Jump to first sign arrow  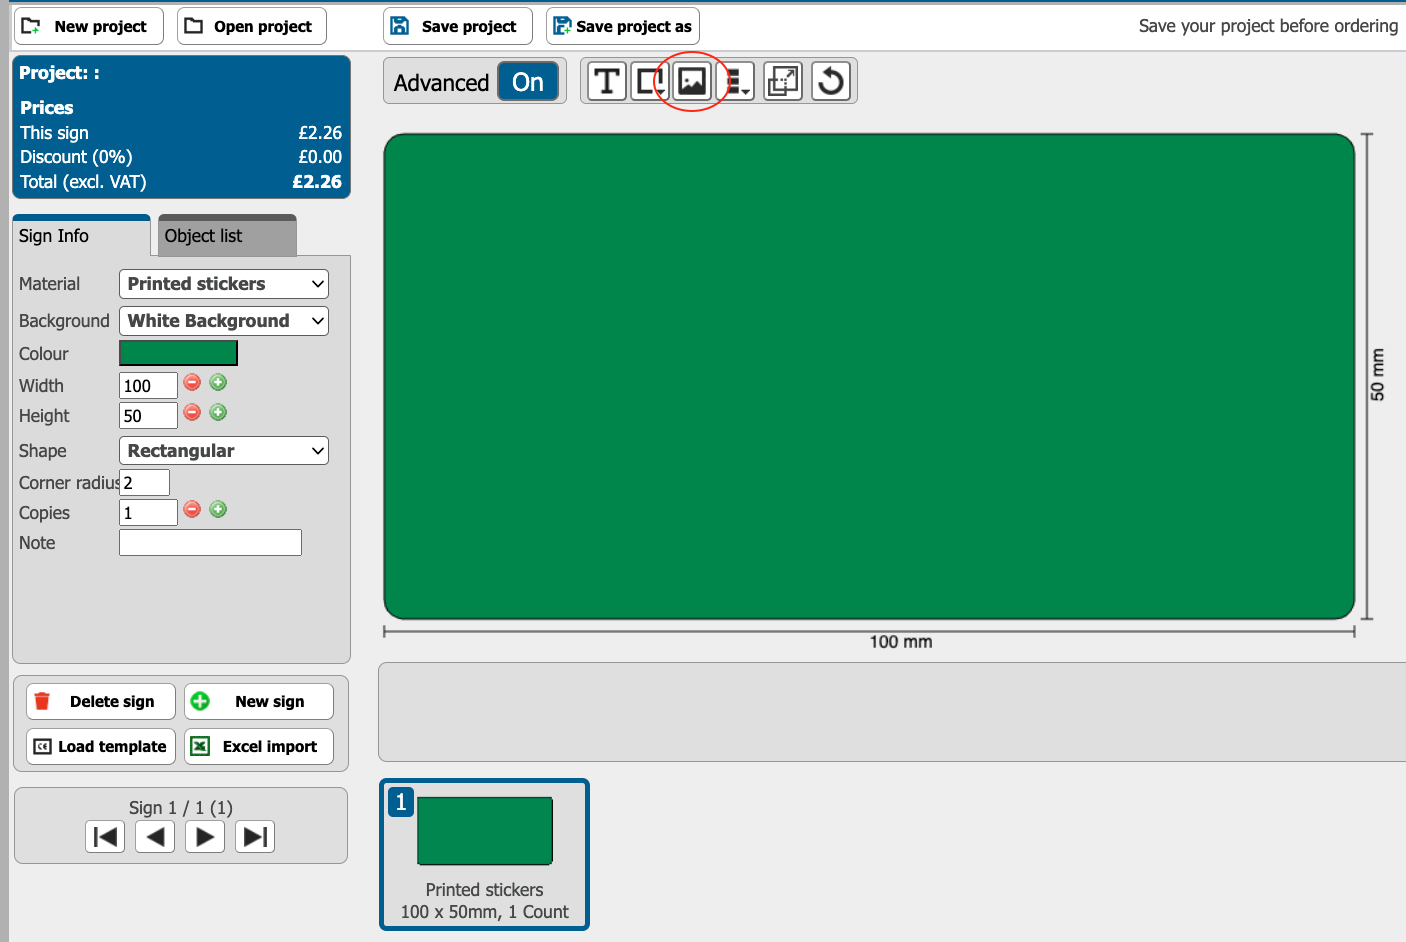105,837
